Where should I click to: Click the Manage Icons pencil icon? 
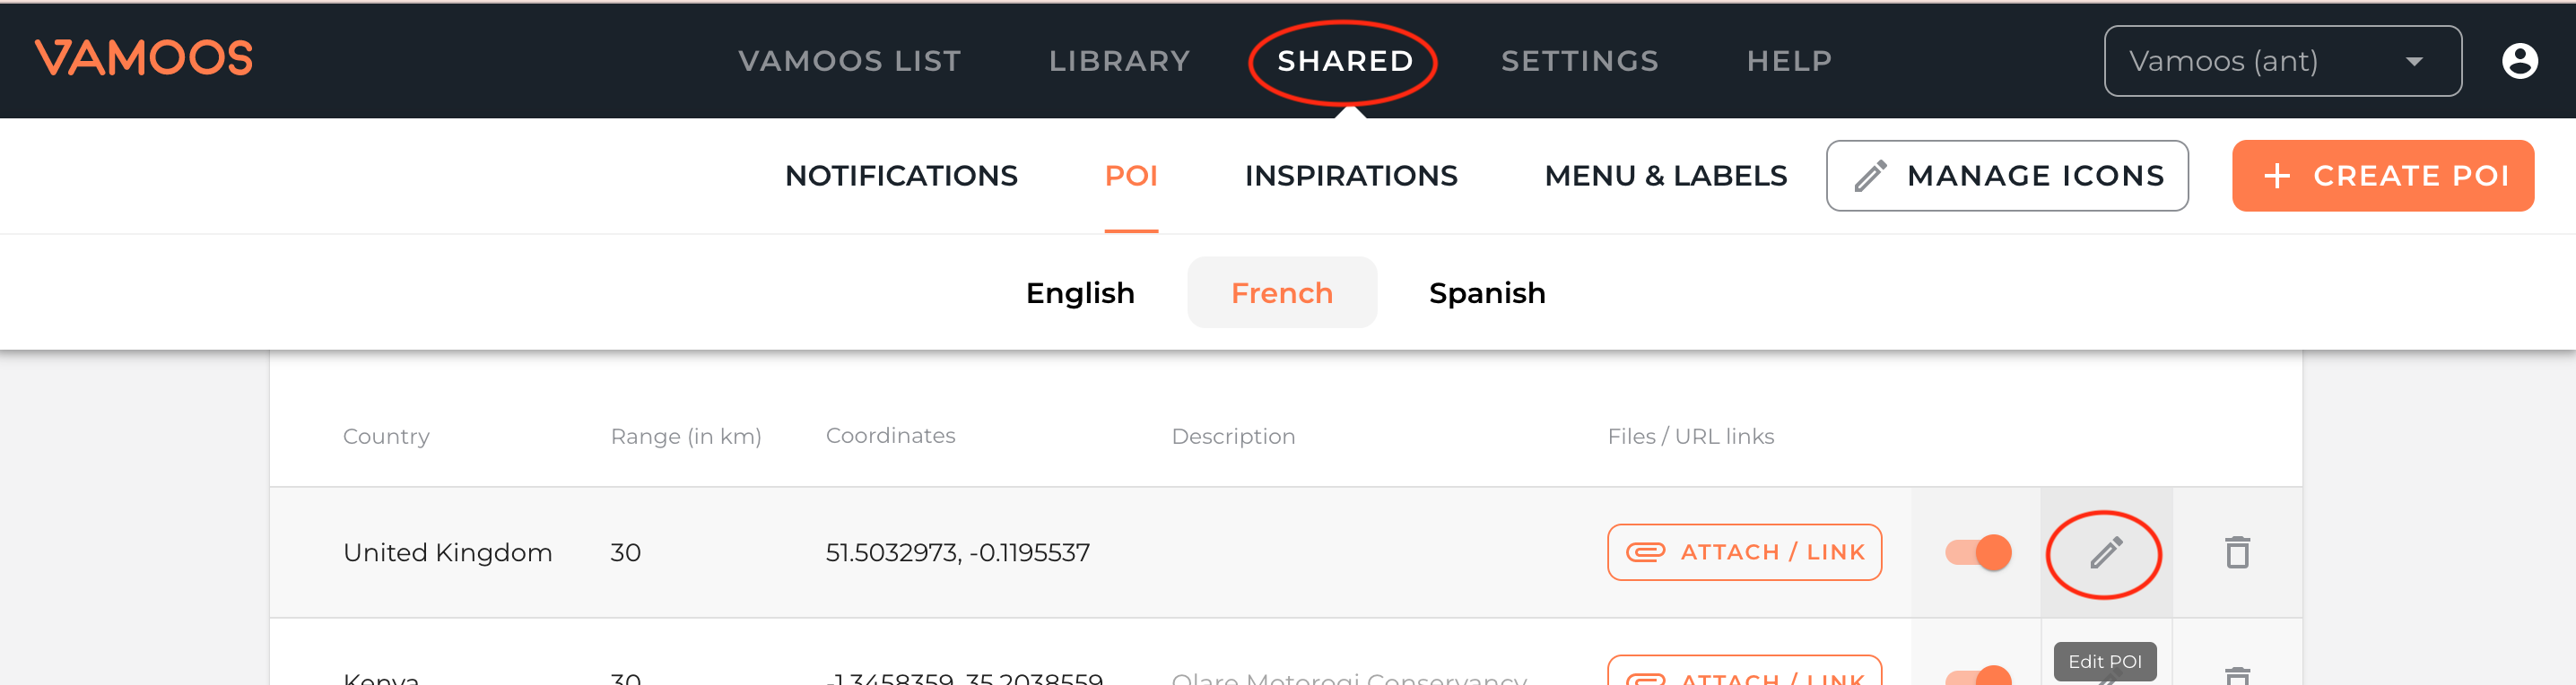(1870, 176)
